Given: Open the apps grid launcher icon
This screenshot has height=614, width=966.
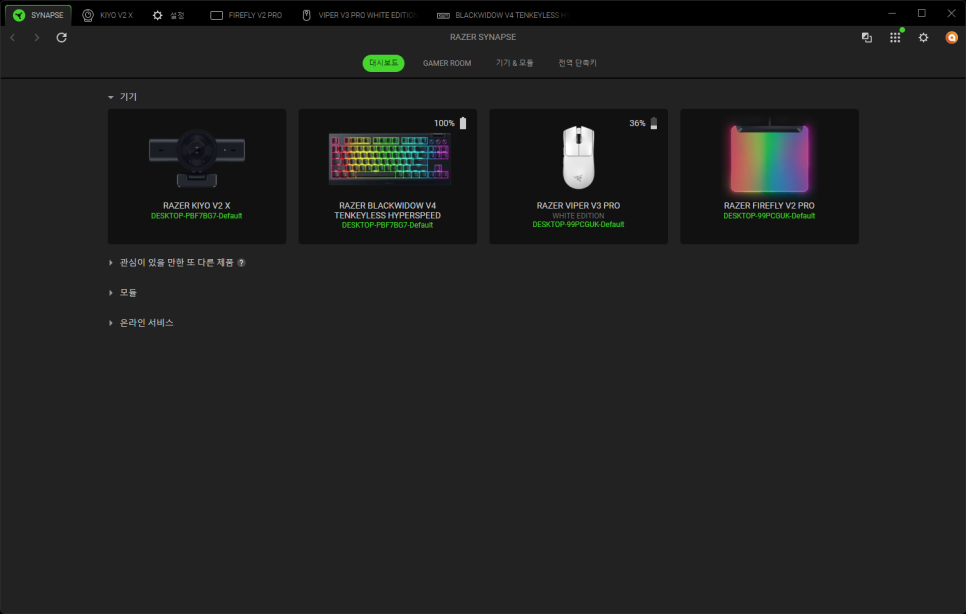Looking at the screenshot, I should point(895,37).
